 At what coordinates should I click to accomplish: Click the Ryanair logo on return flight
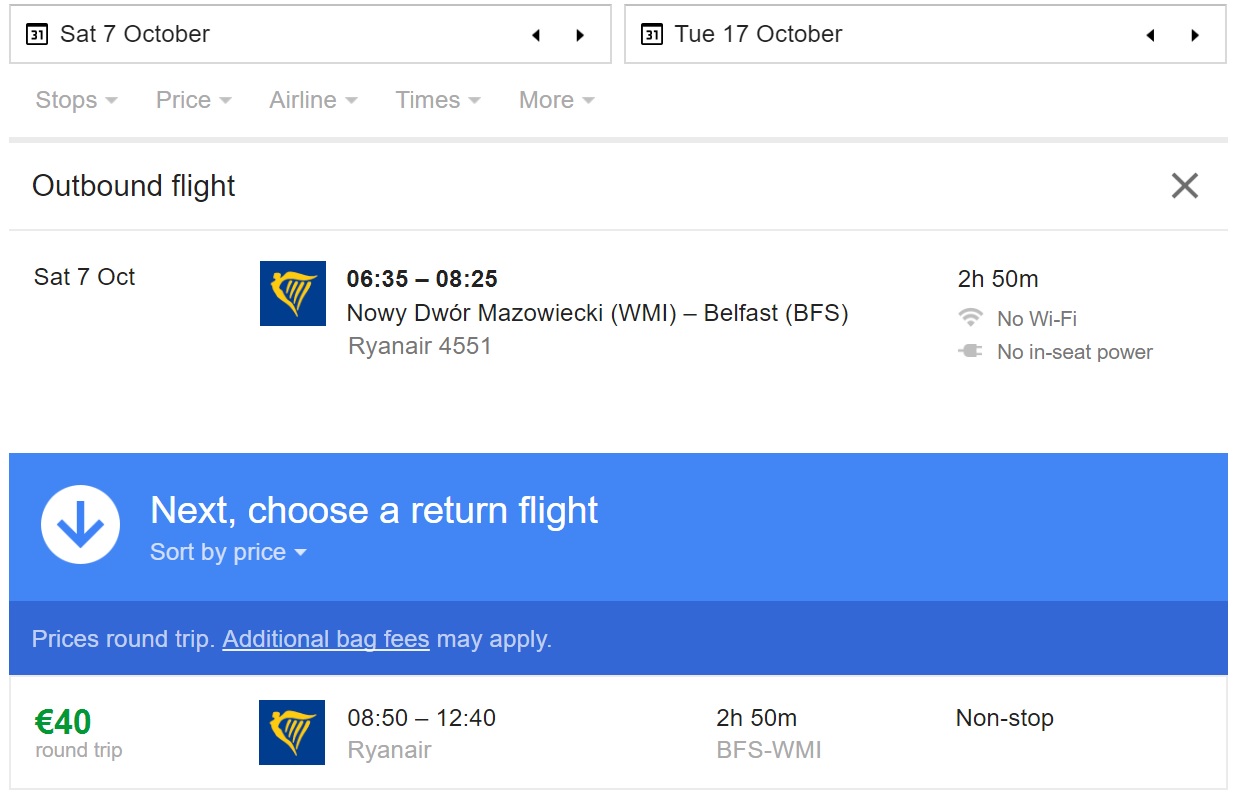pyautogui.click(x=292, y=732)
